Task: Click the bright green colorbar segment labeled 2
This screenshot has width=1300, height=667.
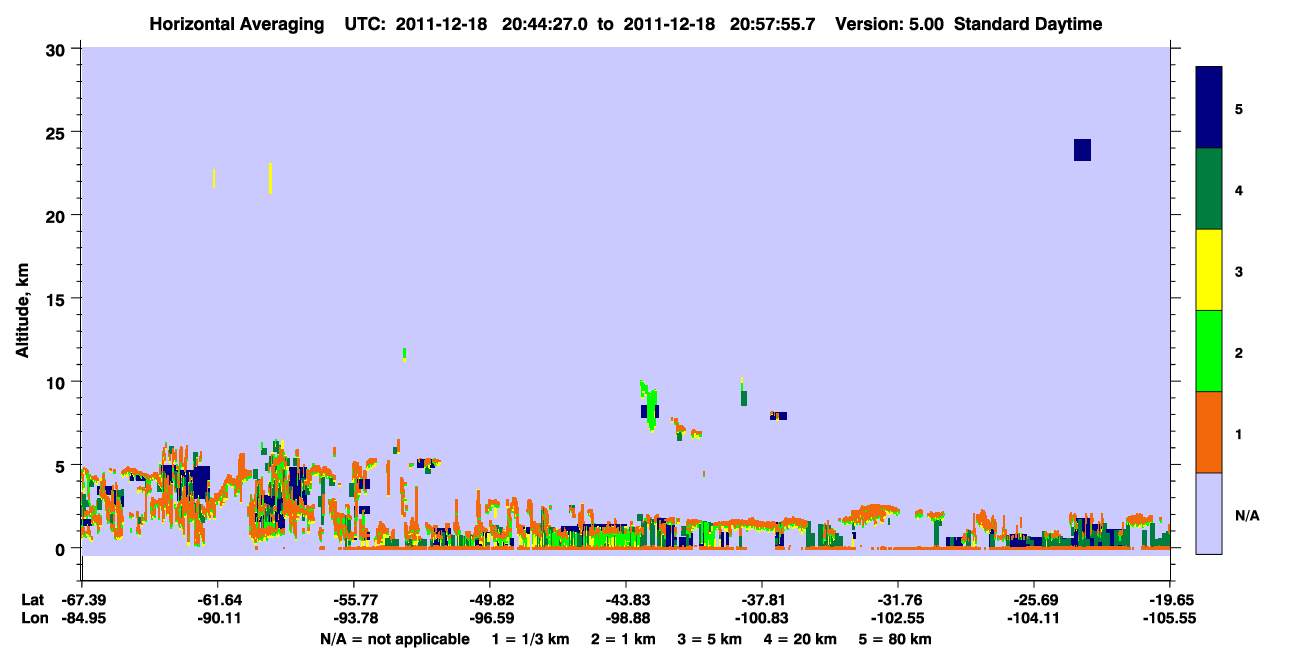Action: point(1209,351)
